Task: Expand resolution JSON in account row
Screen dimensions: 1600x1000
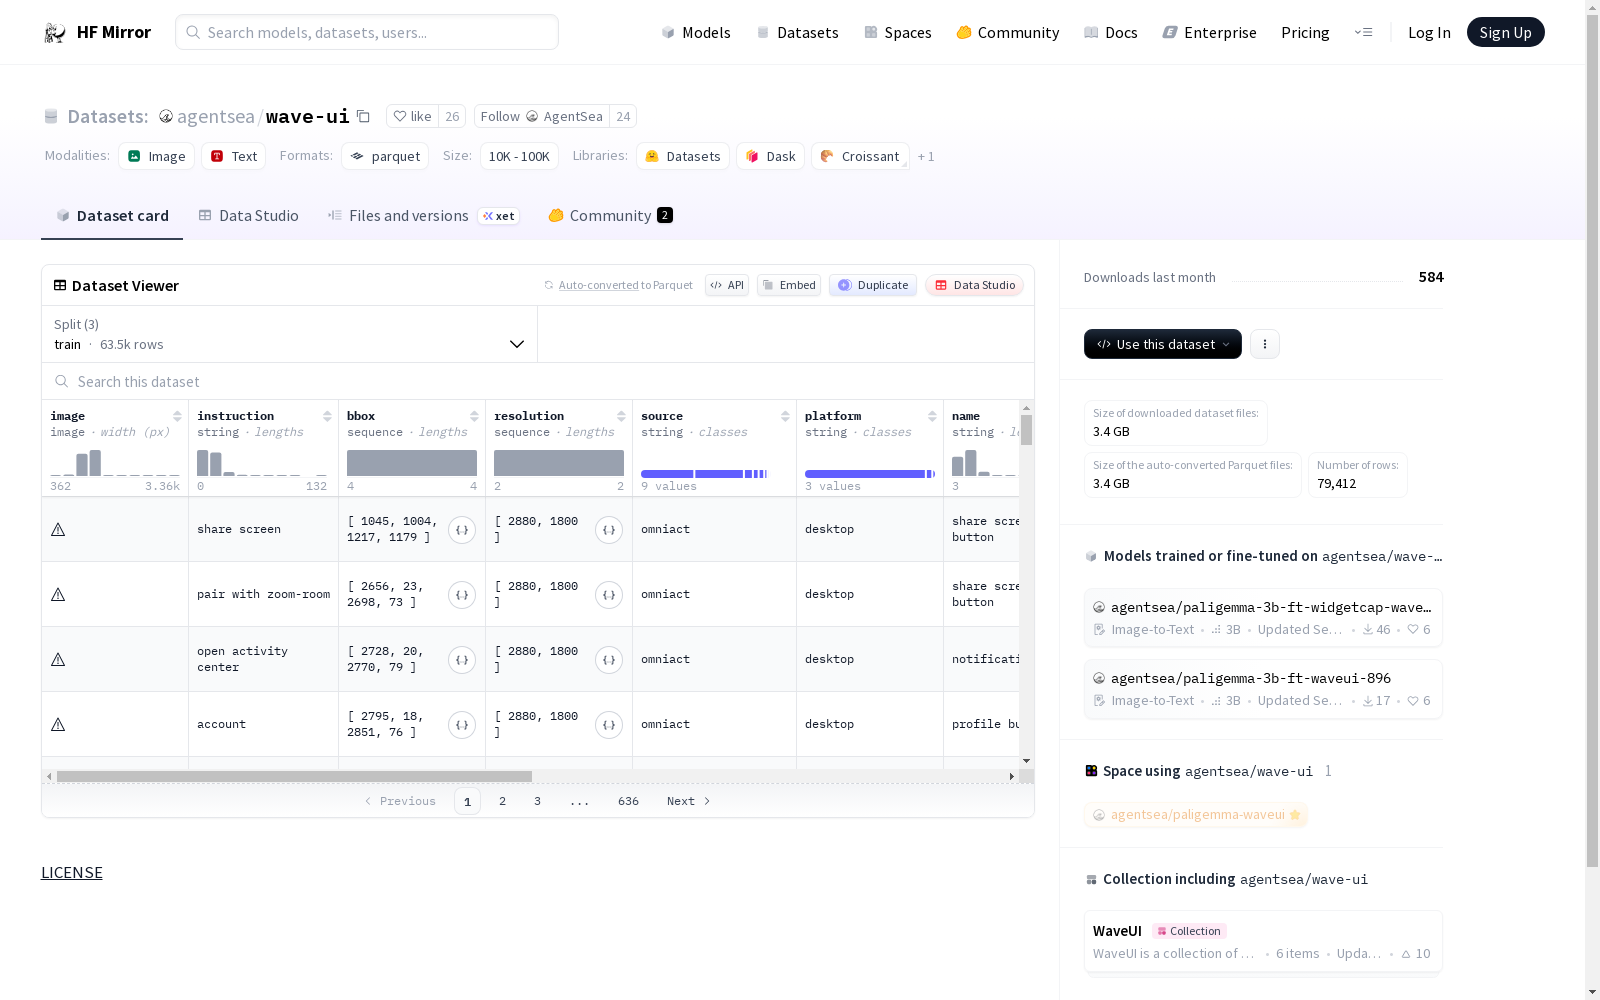Action: [609, 725]
